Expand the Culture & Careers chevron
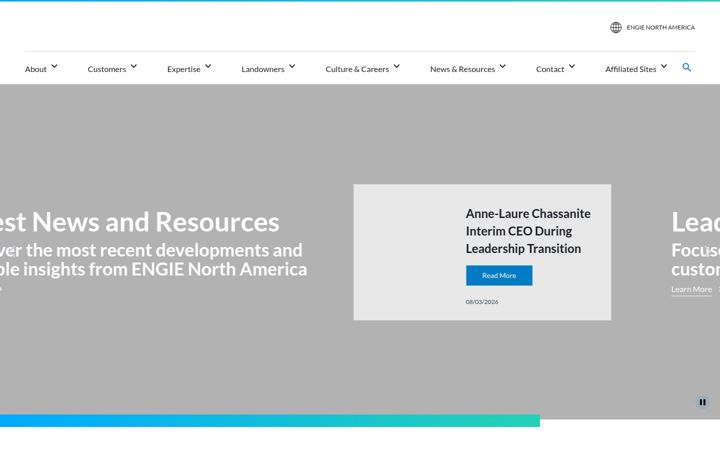This screenshot has height=450, width=720. click(396, 67)
